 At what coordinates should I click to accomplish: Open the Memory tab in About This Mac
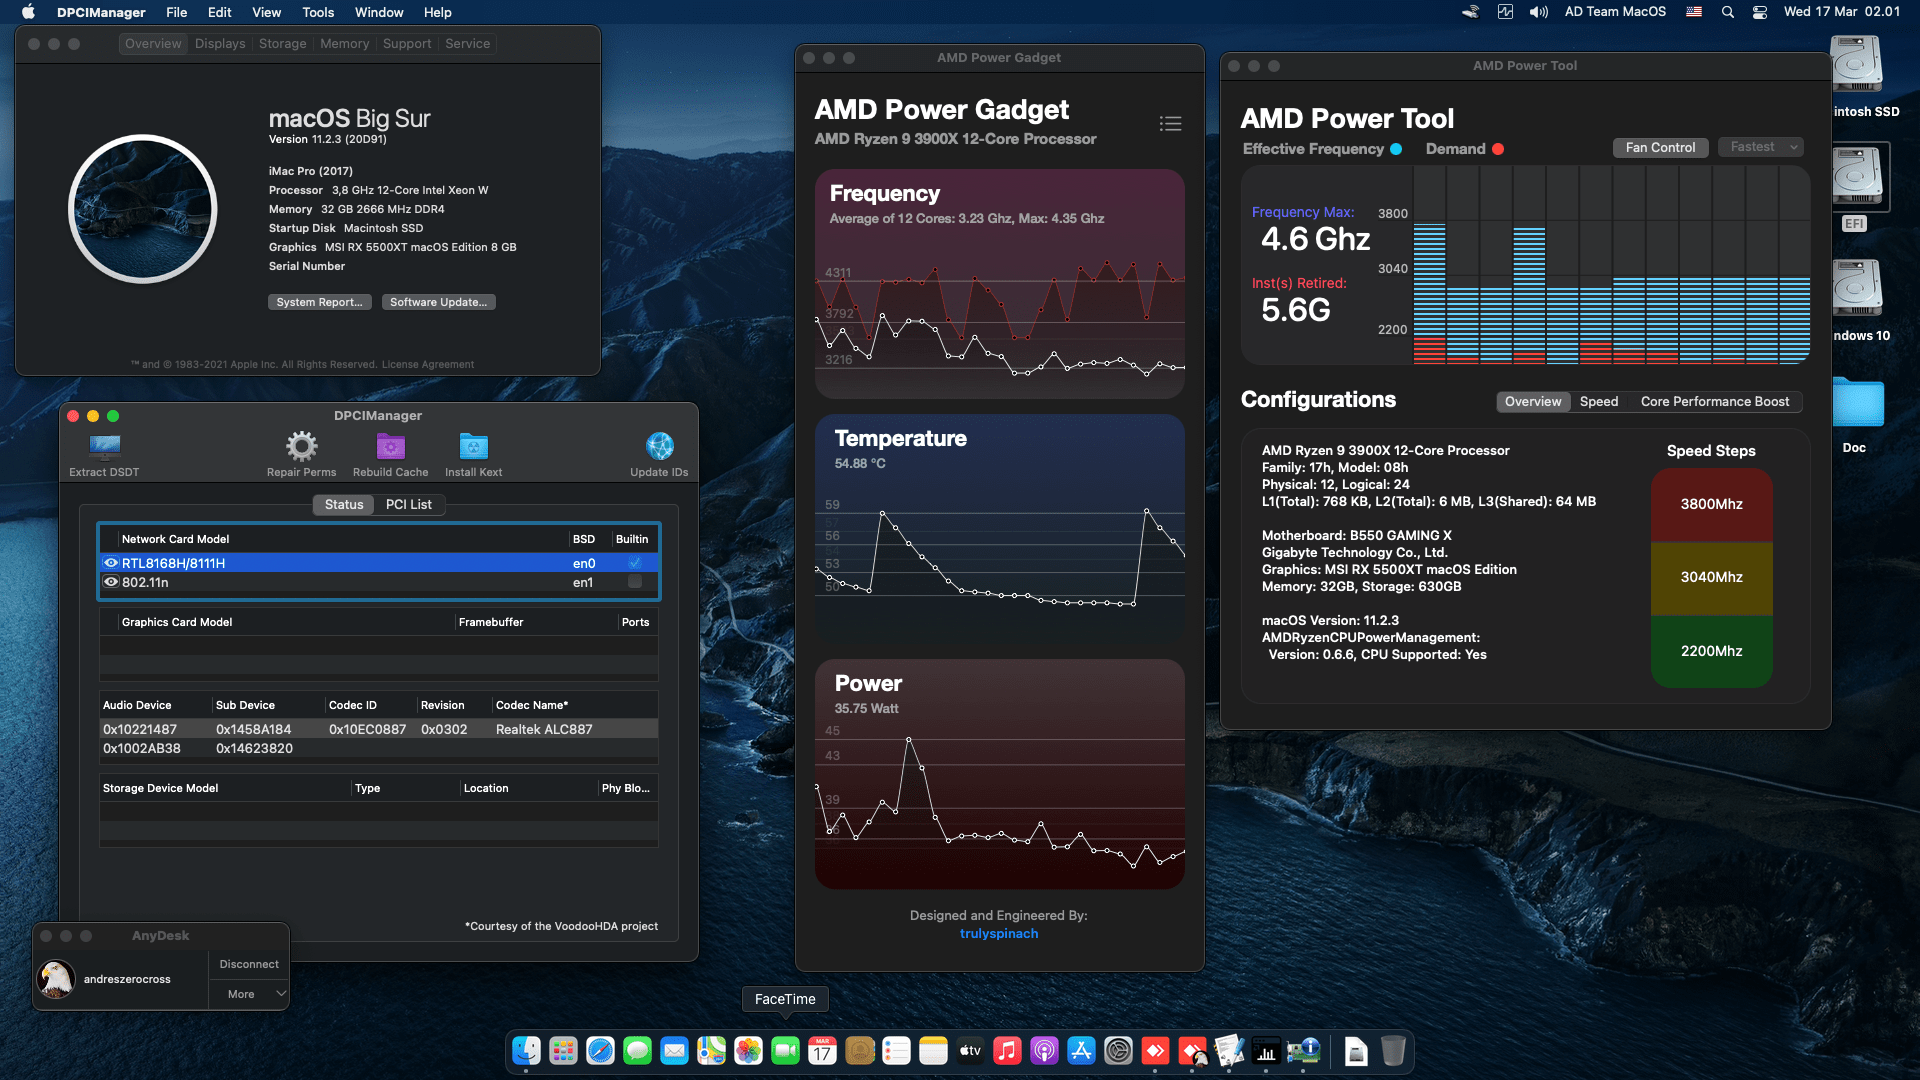click(x=345, y=44)
